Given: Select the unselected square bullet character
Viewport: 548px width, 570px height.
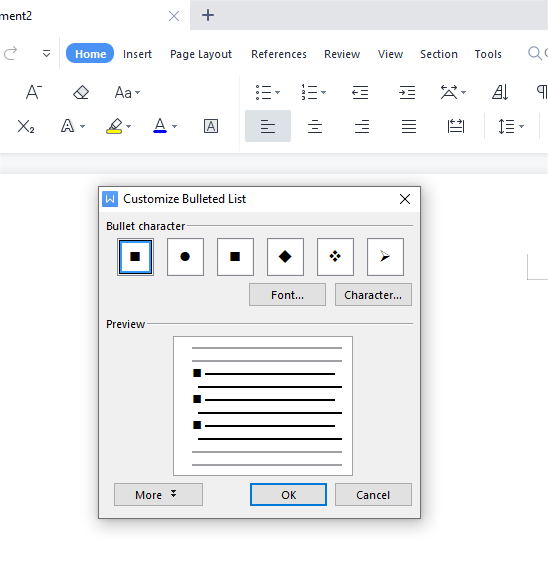Looking at the screenshot, I should click(x=235, y=257).
